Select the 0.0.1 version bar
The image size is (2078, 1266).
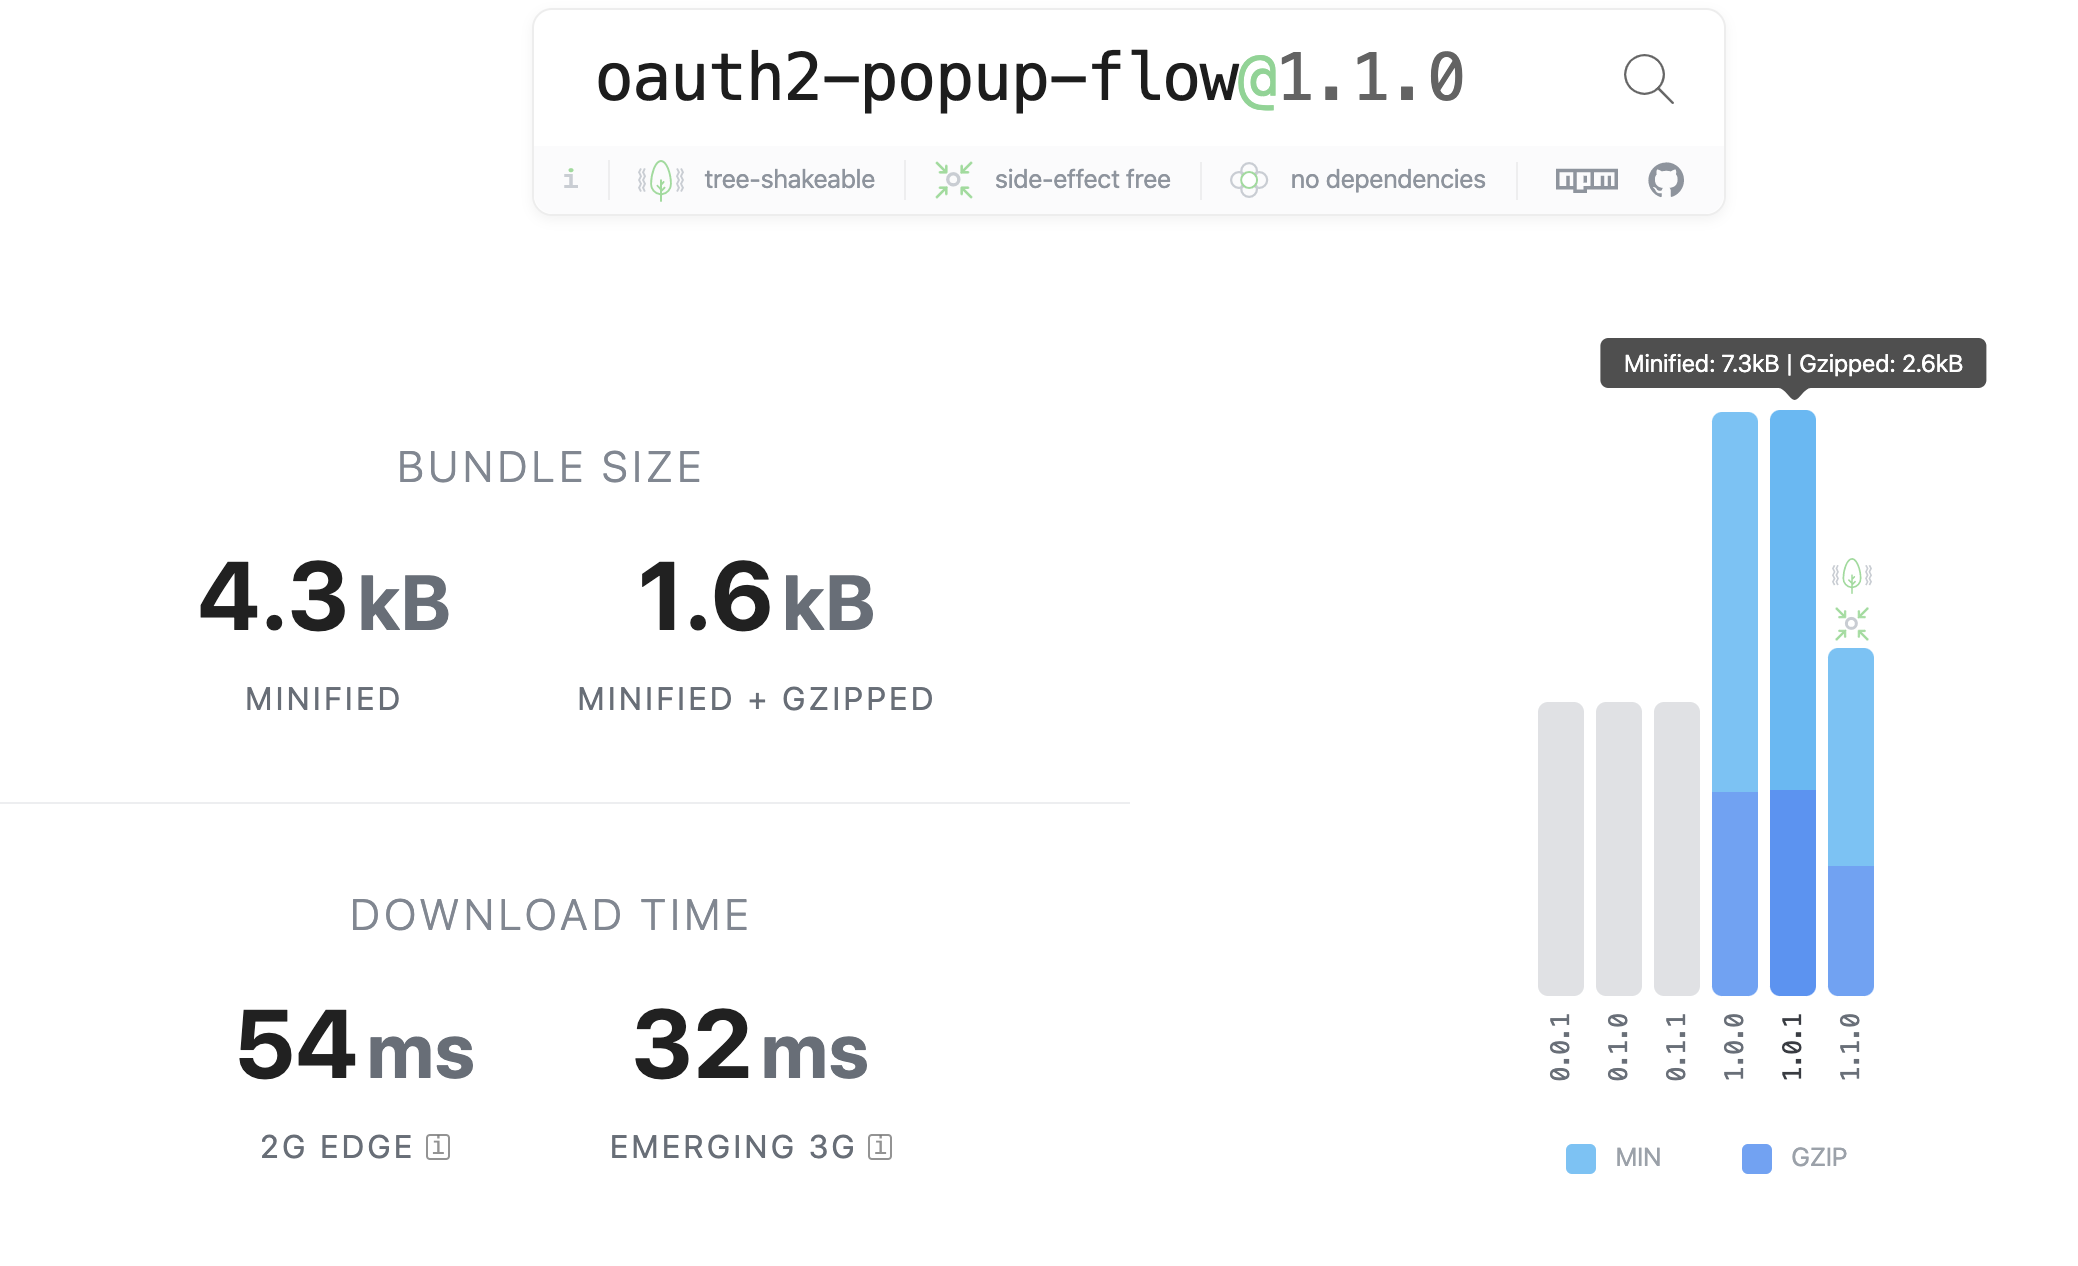pyautogui.click(x=1560, y=848)
